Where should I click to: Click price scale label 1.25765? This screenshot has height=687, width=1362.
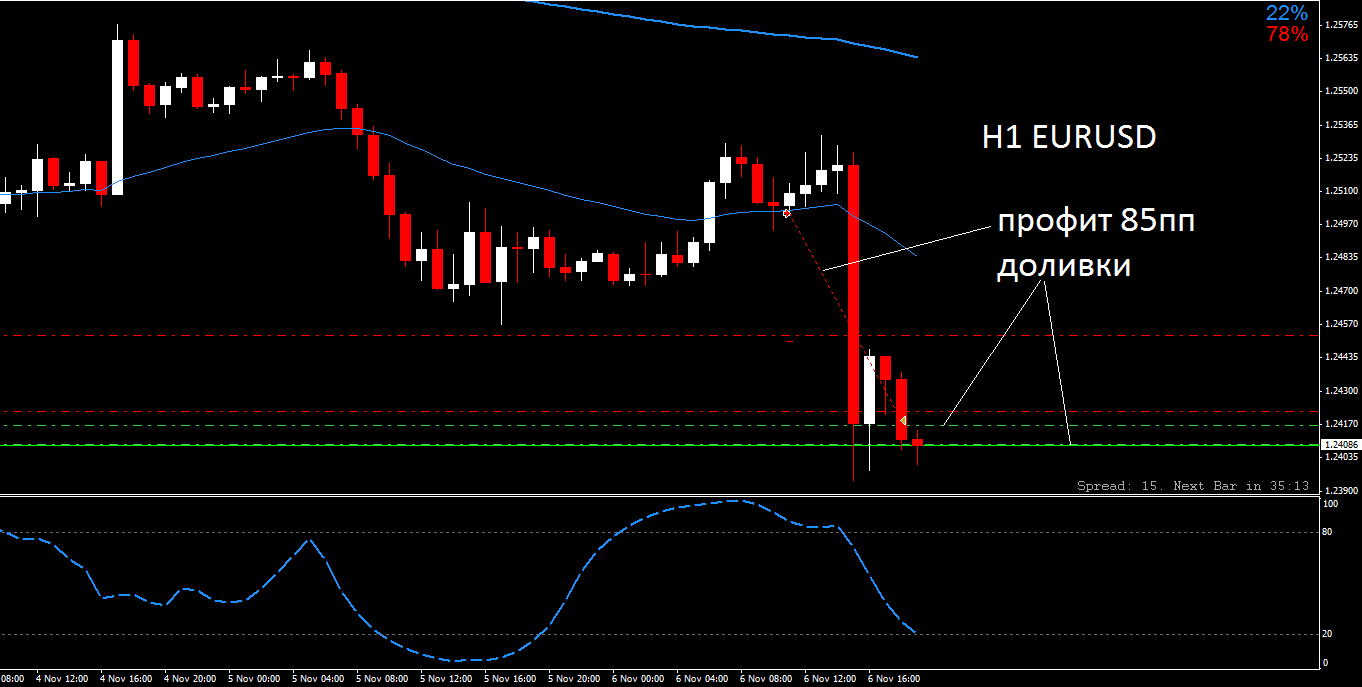(1340, 24)
